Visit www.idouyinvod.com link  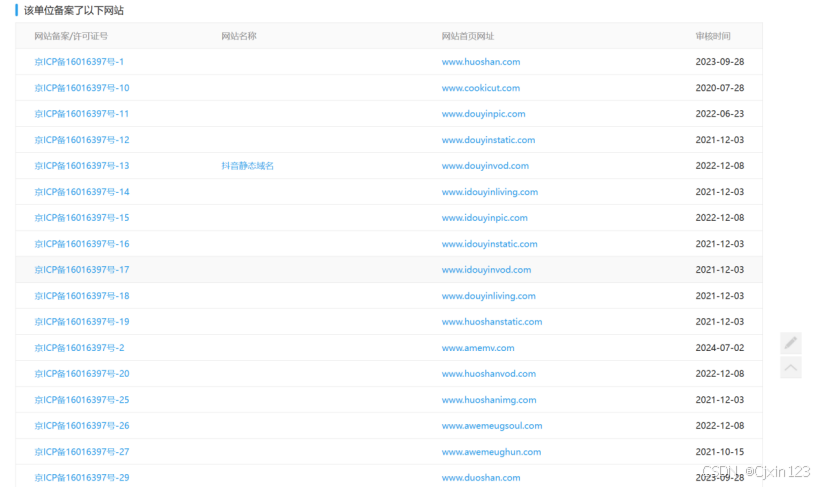coord(486,269)
